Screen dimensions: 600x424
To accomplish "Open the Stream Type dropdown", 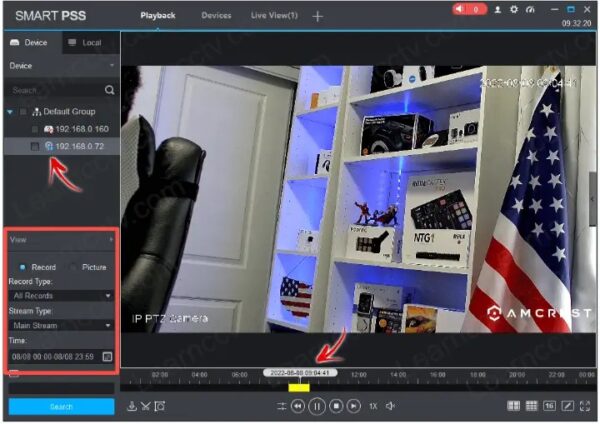I will pos(61,325).
